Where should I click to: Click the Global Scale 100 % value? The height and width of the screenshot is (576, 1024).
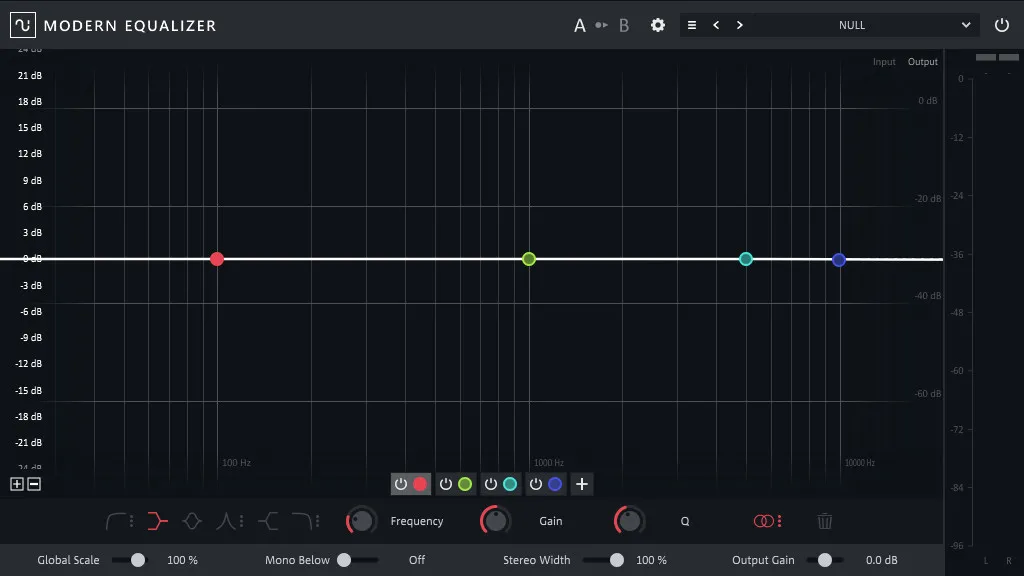click(x=182, y=560)
